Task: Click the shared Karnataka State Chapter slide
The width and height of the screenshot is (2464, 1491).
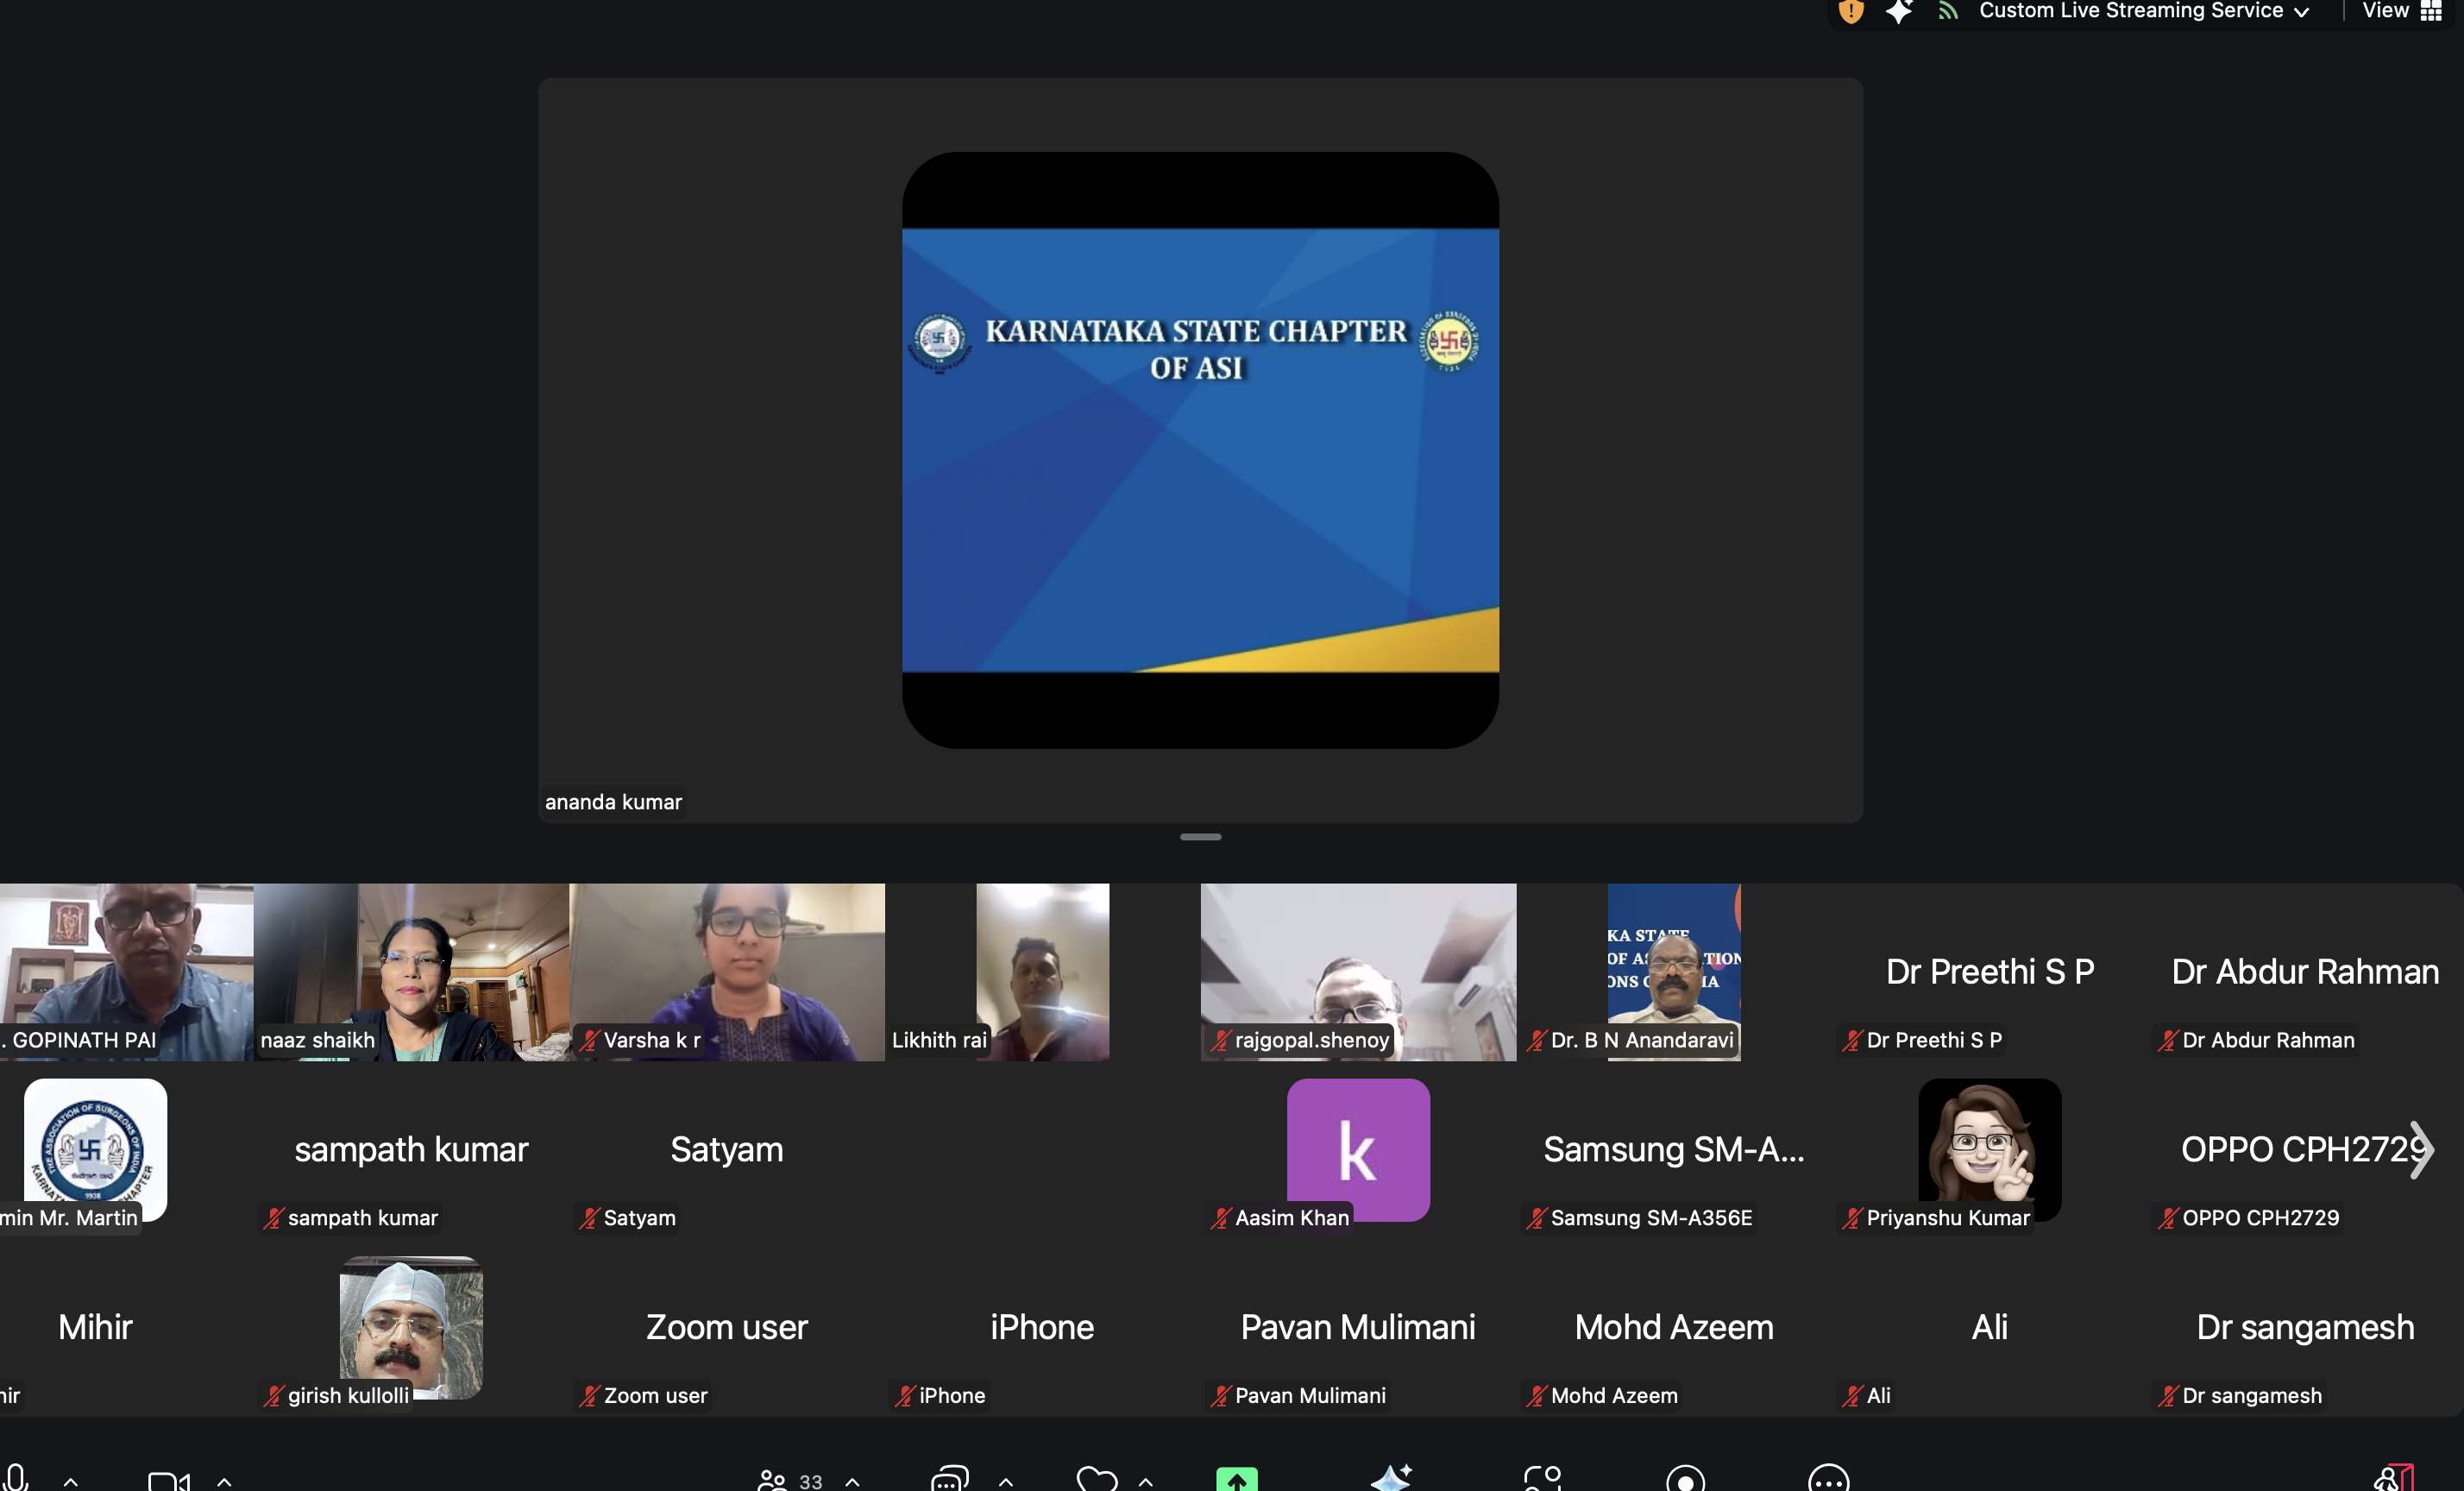Action: pyautogui.click(x=1200, y=450)
